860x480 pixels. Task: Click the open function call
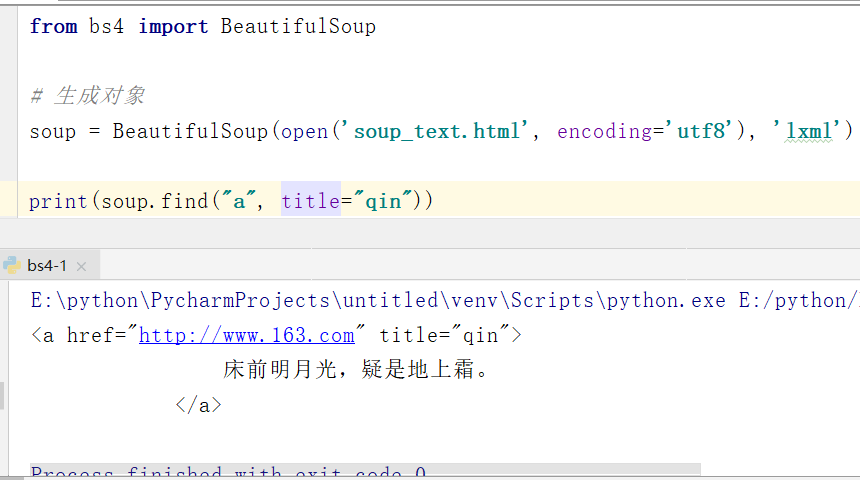304,132
